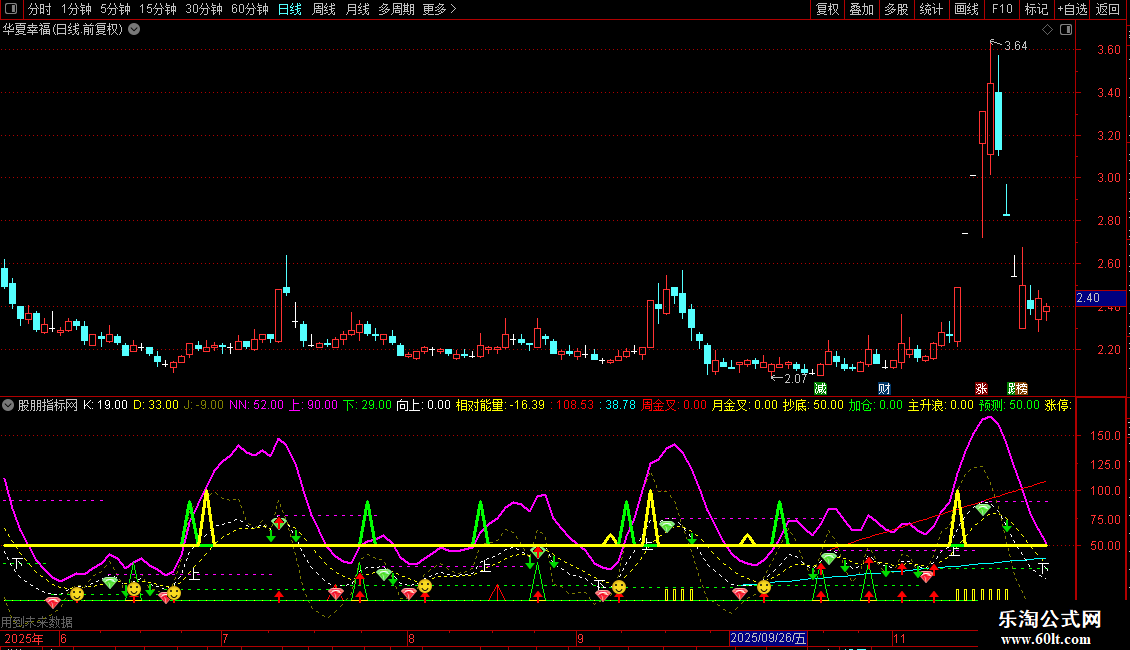1130x650 pixels.
Task: Click the window split icon in chart header
Action: click(x=1067, y=30)
